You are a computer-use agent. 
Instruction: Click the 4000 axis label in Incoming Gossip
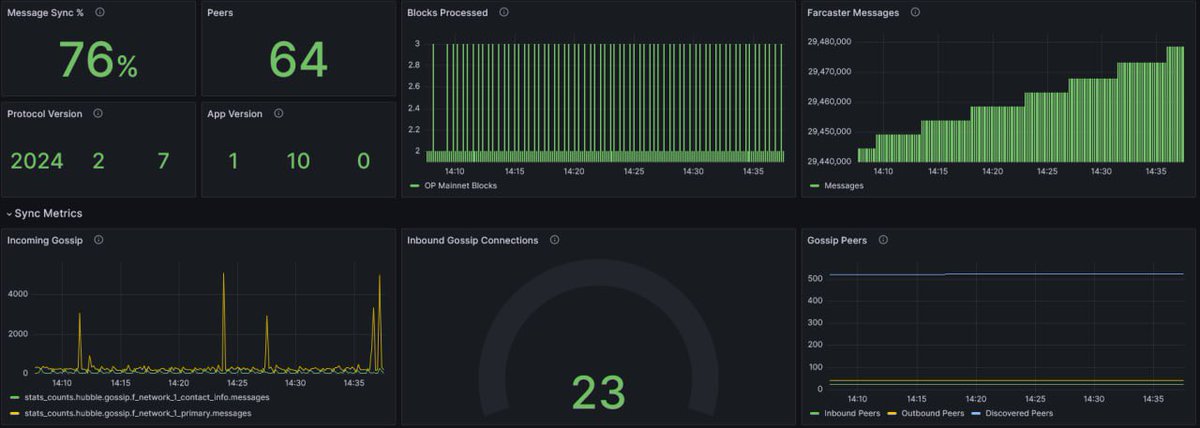point(19,294)
